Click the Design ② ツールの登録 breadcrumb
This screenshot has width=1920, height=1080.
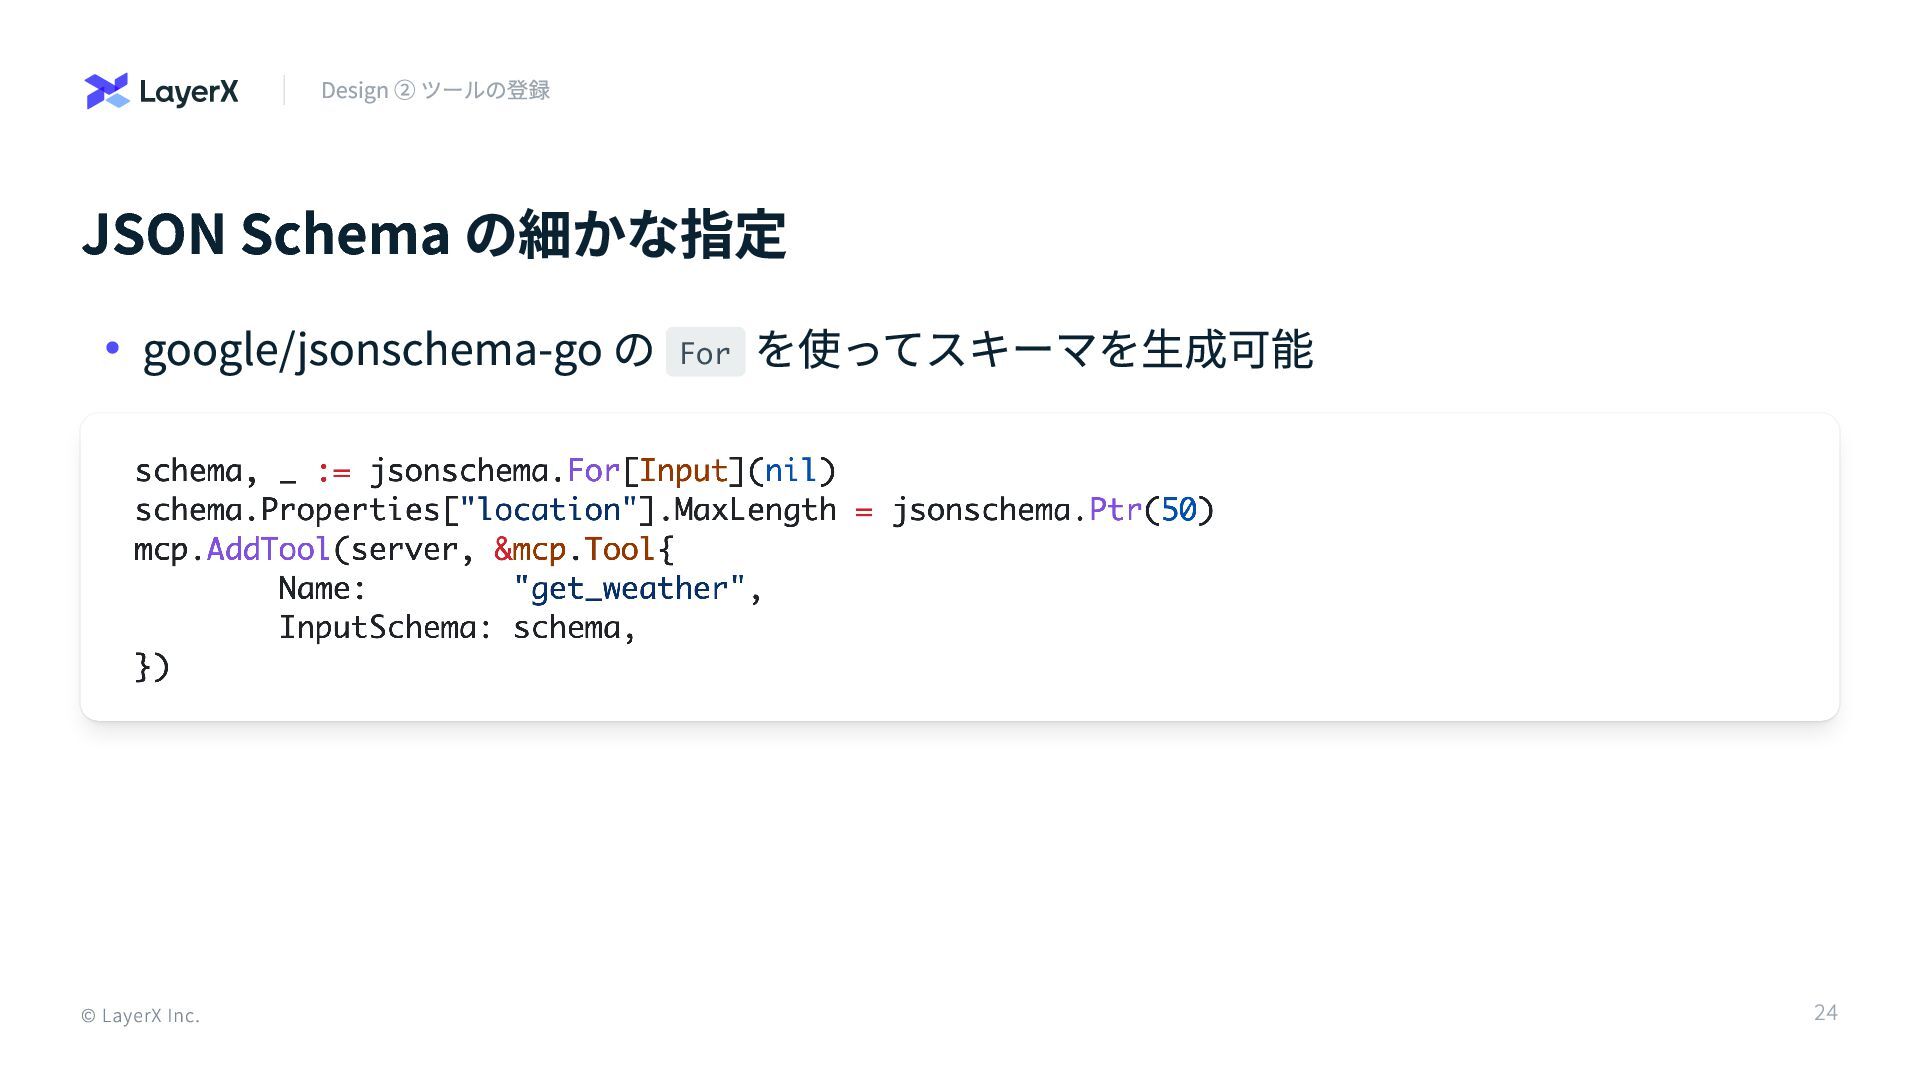435,91
